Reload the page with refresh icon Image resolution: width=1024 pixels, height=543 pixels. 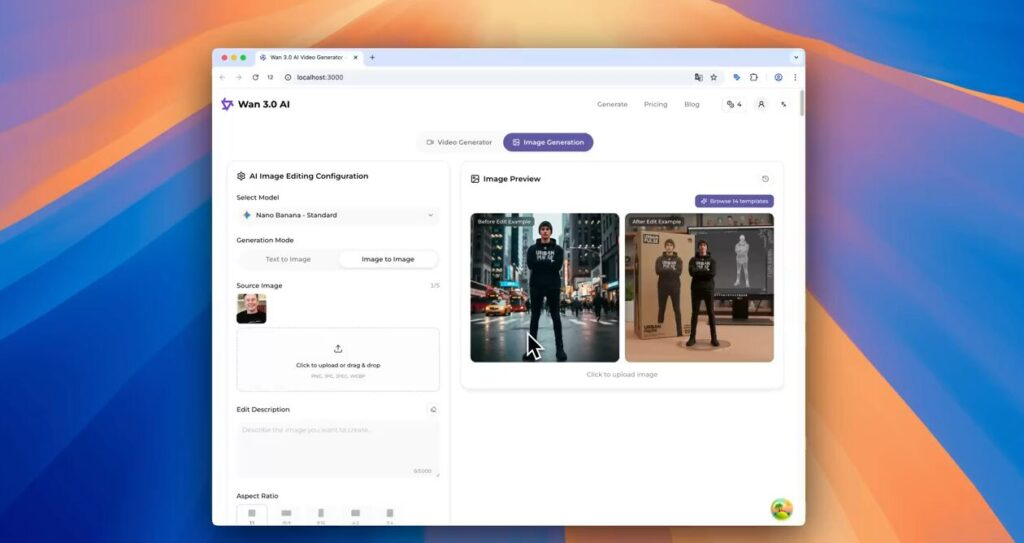[x=255, y=77]
